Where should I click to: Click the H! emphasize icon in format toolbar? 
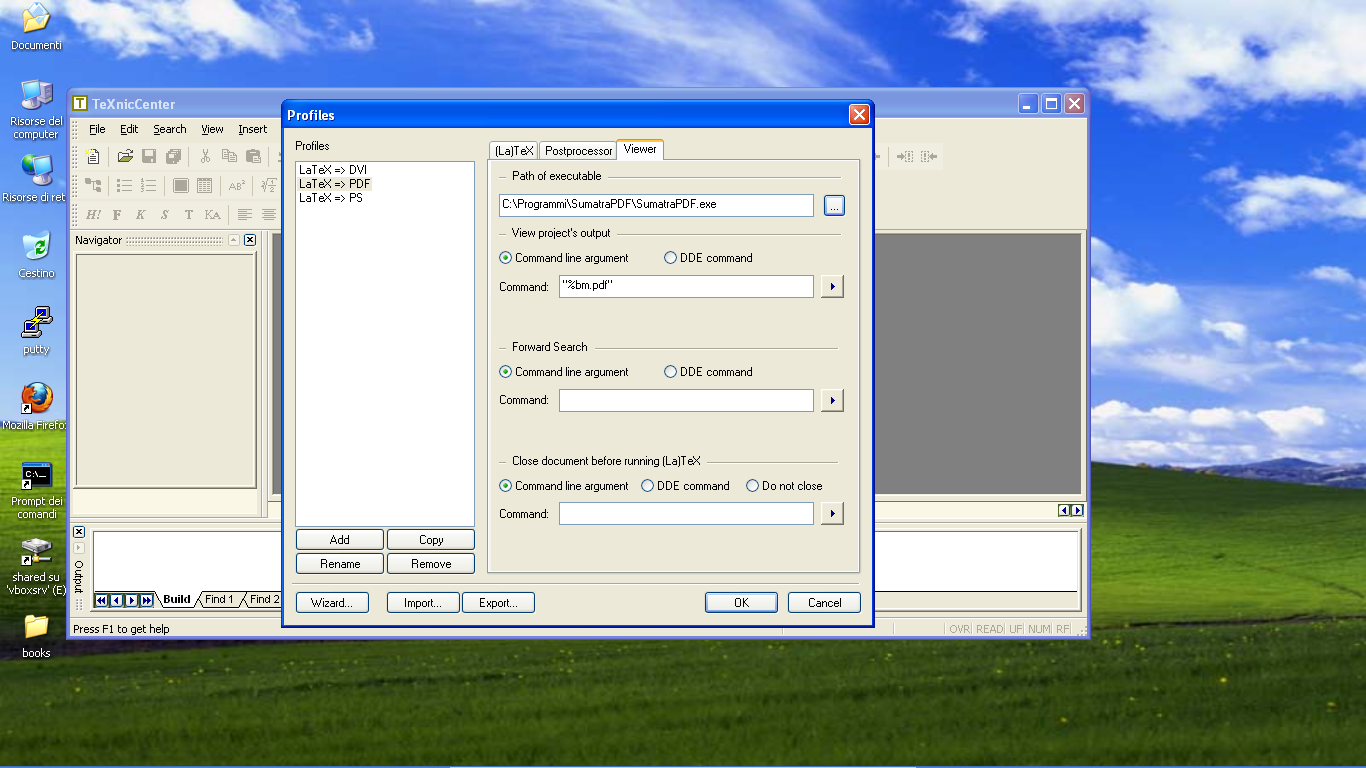coord(93,214)
